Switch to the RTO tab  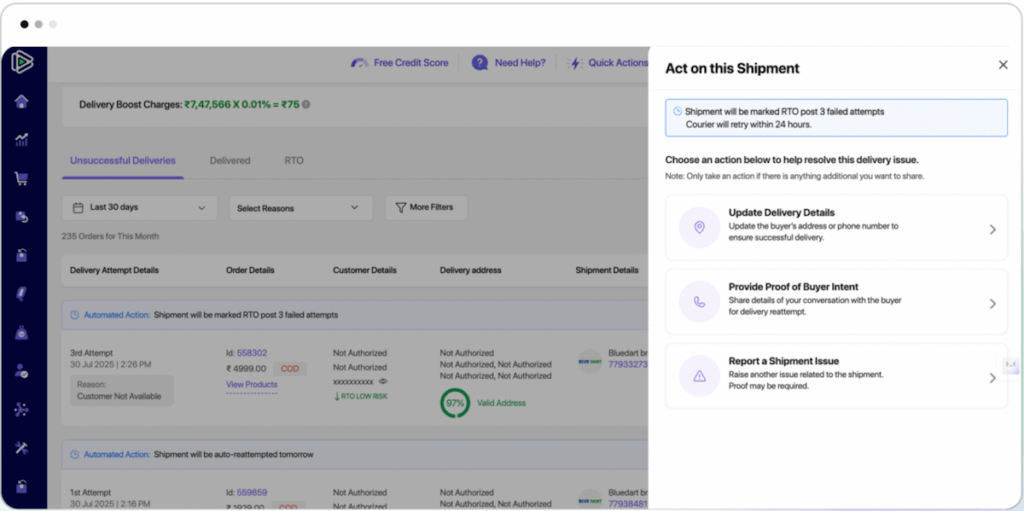point(293,160)
